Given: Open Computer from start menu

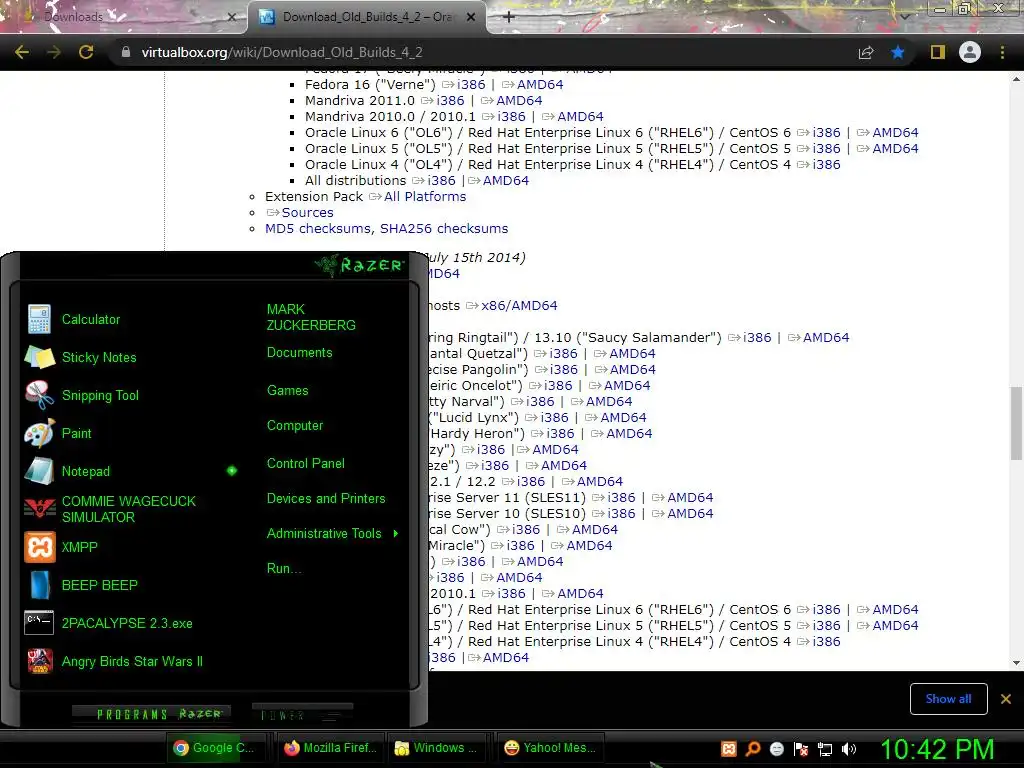Looking at the screenshot, I should pyautogui.click(x=295, y=426).
